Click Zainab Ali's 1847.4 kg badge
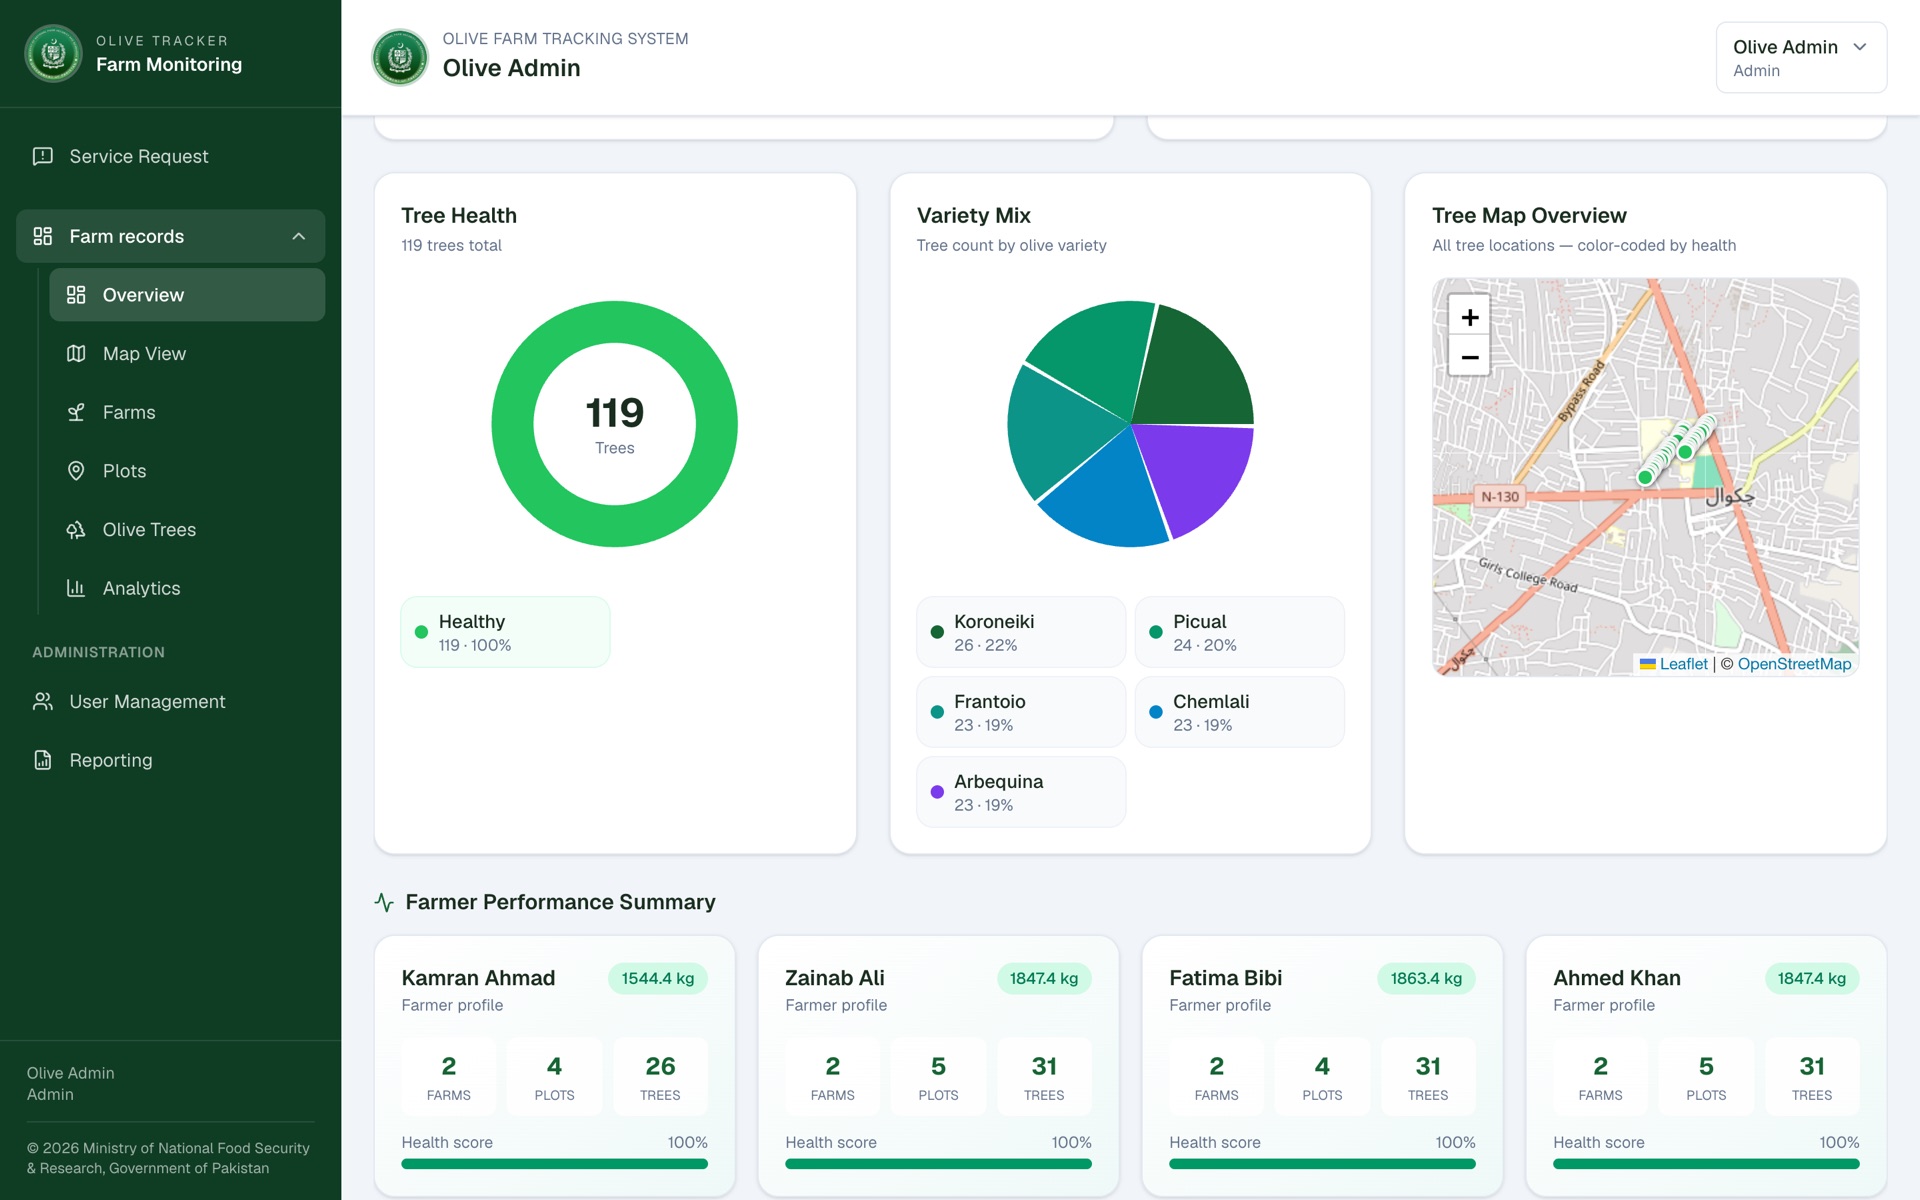The width and height of the screenshot is (1920, 1200). click(1044, 978)
